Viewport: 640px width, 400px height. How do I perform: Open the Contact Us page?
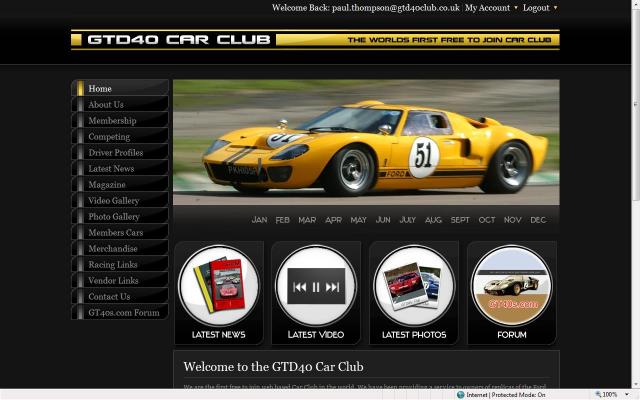120,296
